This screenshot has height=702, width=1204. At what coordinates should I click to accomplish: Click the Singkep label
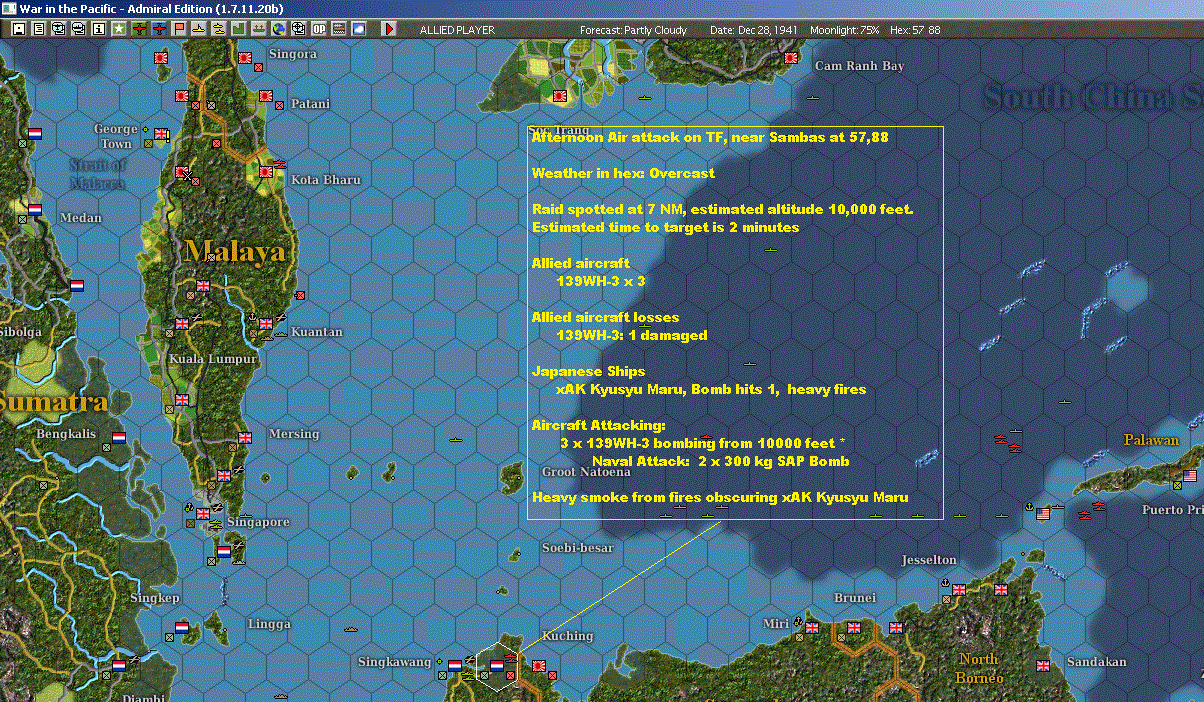155,598
